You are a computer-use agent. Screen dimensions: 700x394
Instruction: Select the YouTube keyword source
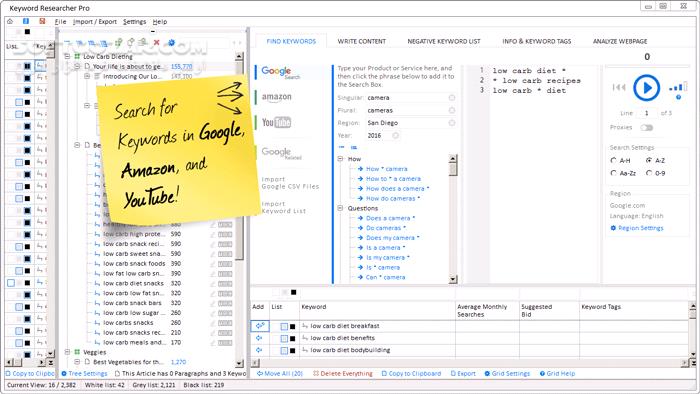coord(276,122)
